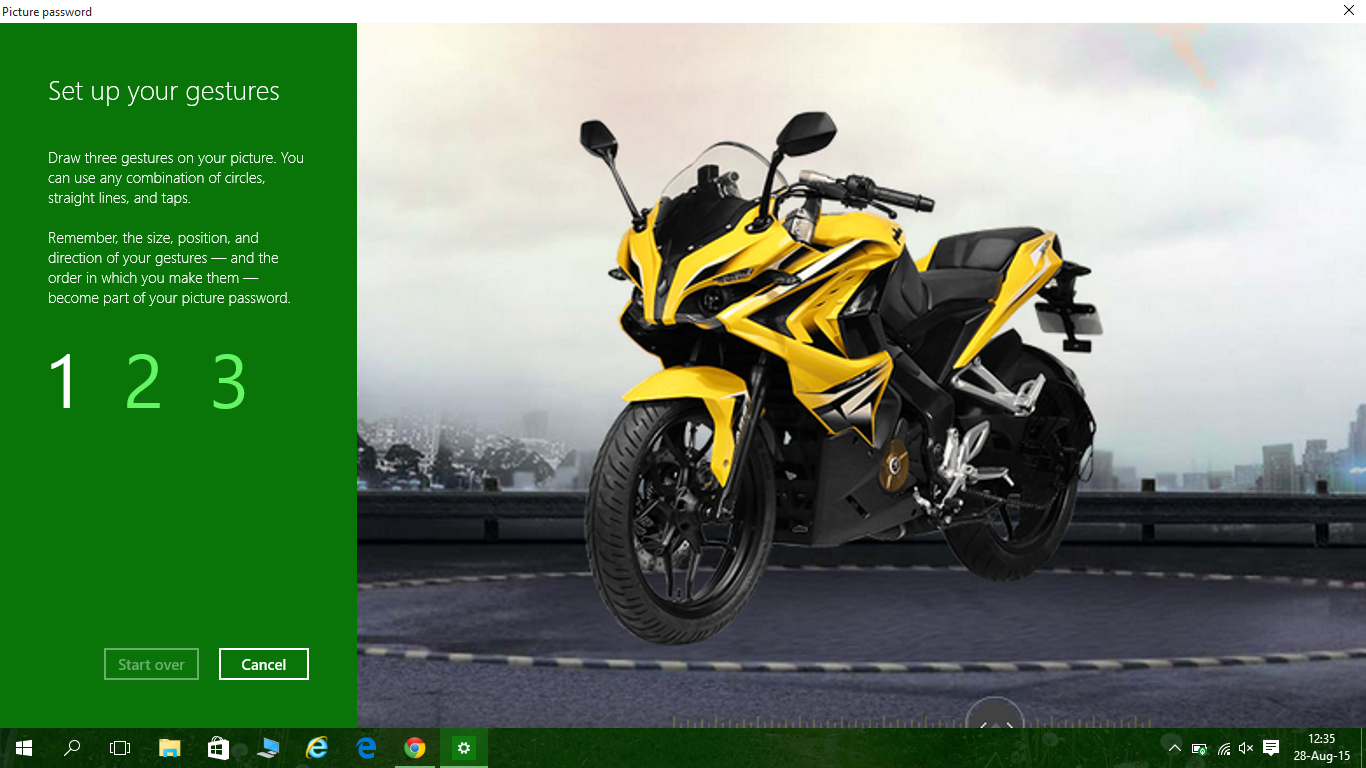This screenshot has height=768, width=1366.
Task: Launch Microsoft Edge from taskbar
Action: (366, 748)
